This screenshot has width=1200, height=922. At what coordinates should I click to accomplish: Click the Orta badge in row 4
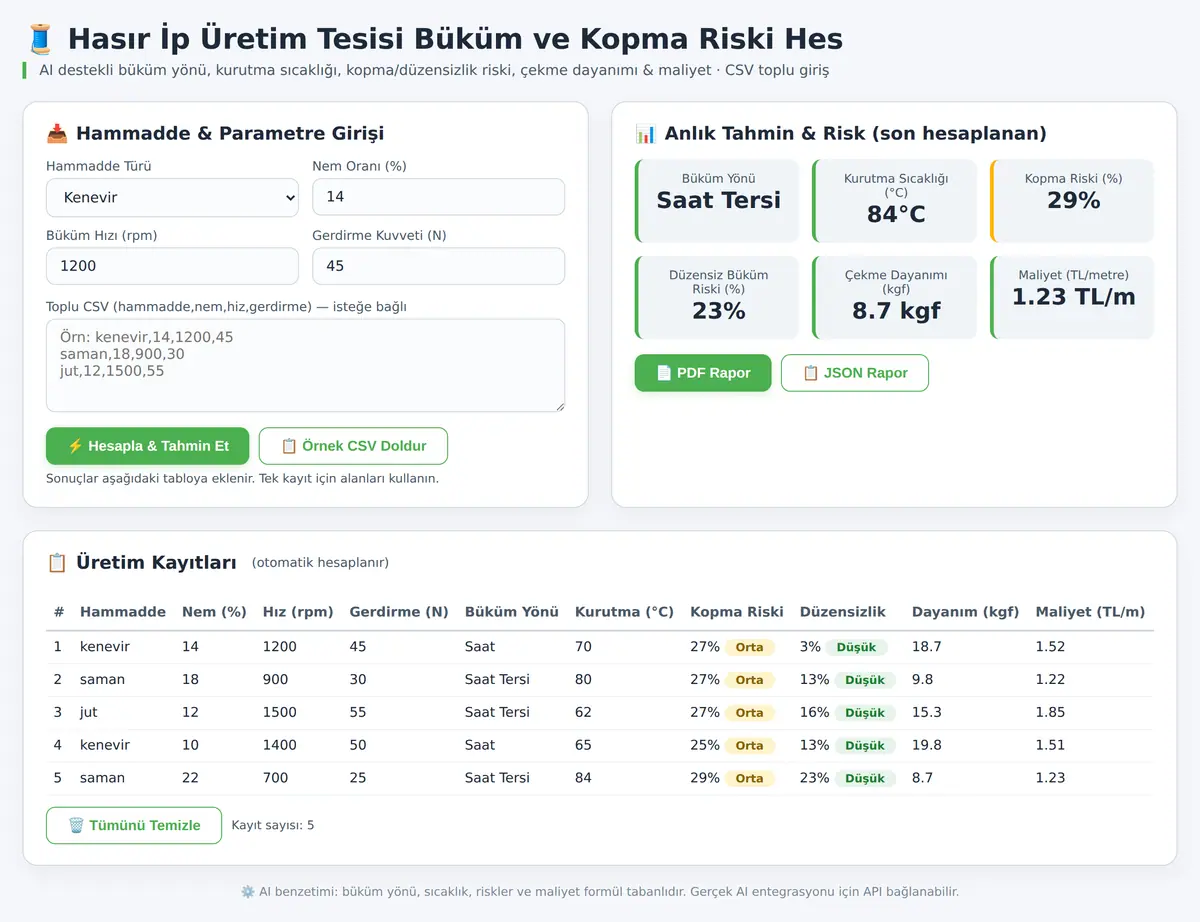click(x=749, y=746)
